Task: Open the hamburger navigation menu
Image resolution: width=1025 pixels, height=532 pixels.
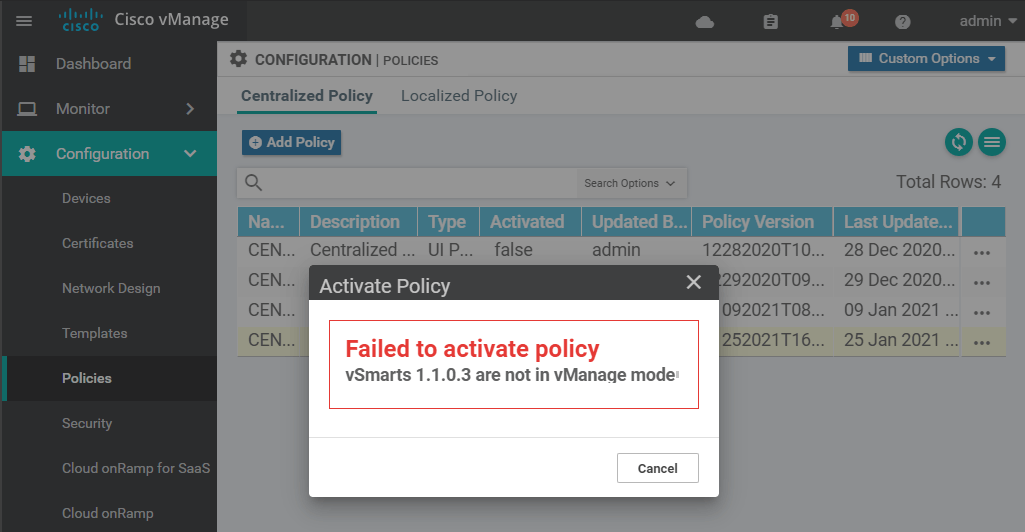Action: point(24,21)
